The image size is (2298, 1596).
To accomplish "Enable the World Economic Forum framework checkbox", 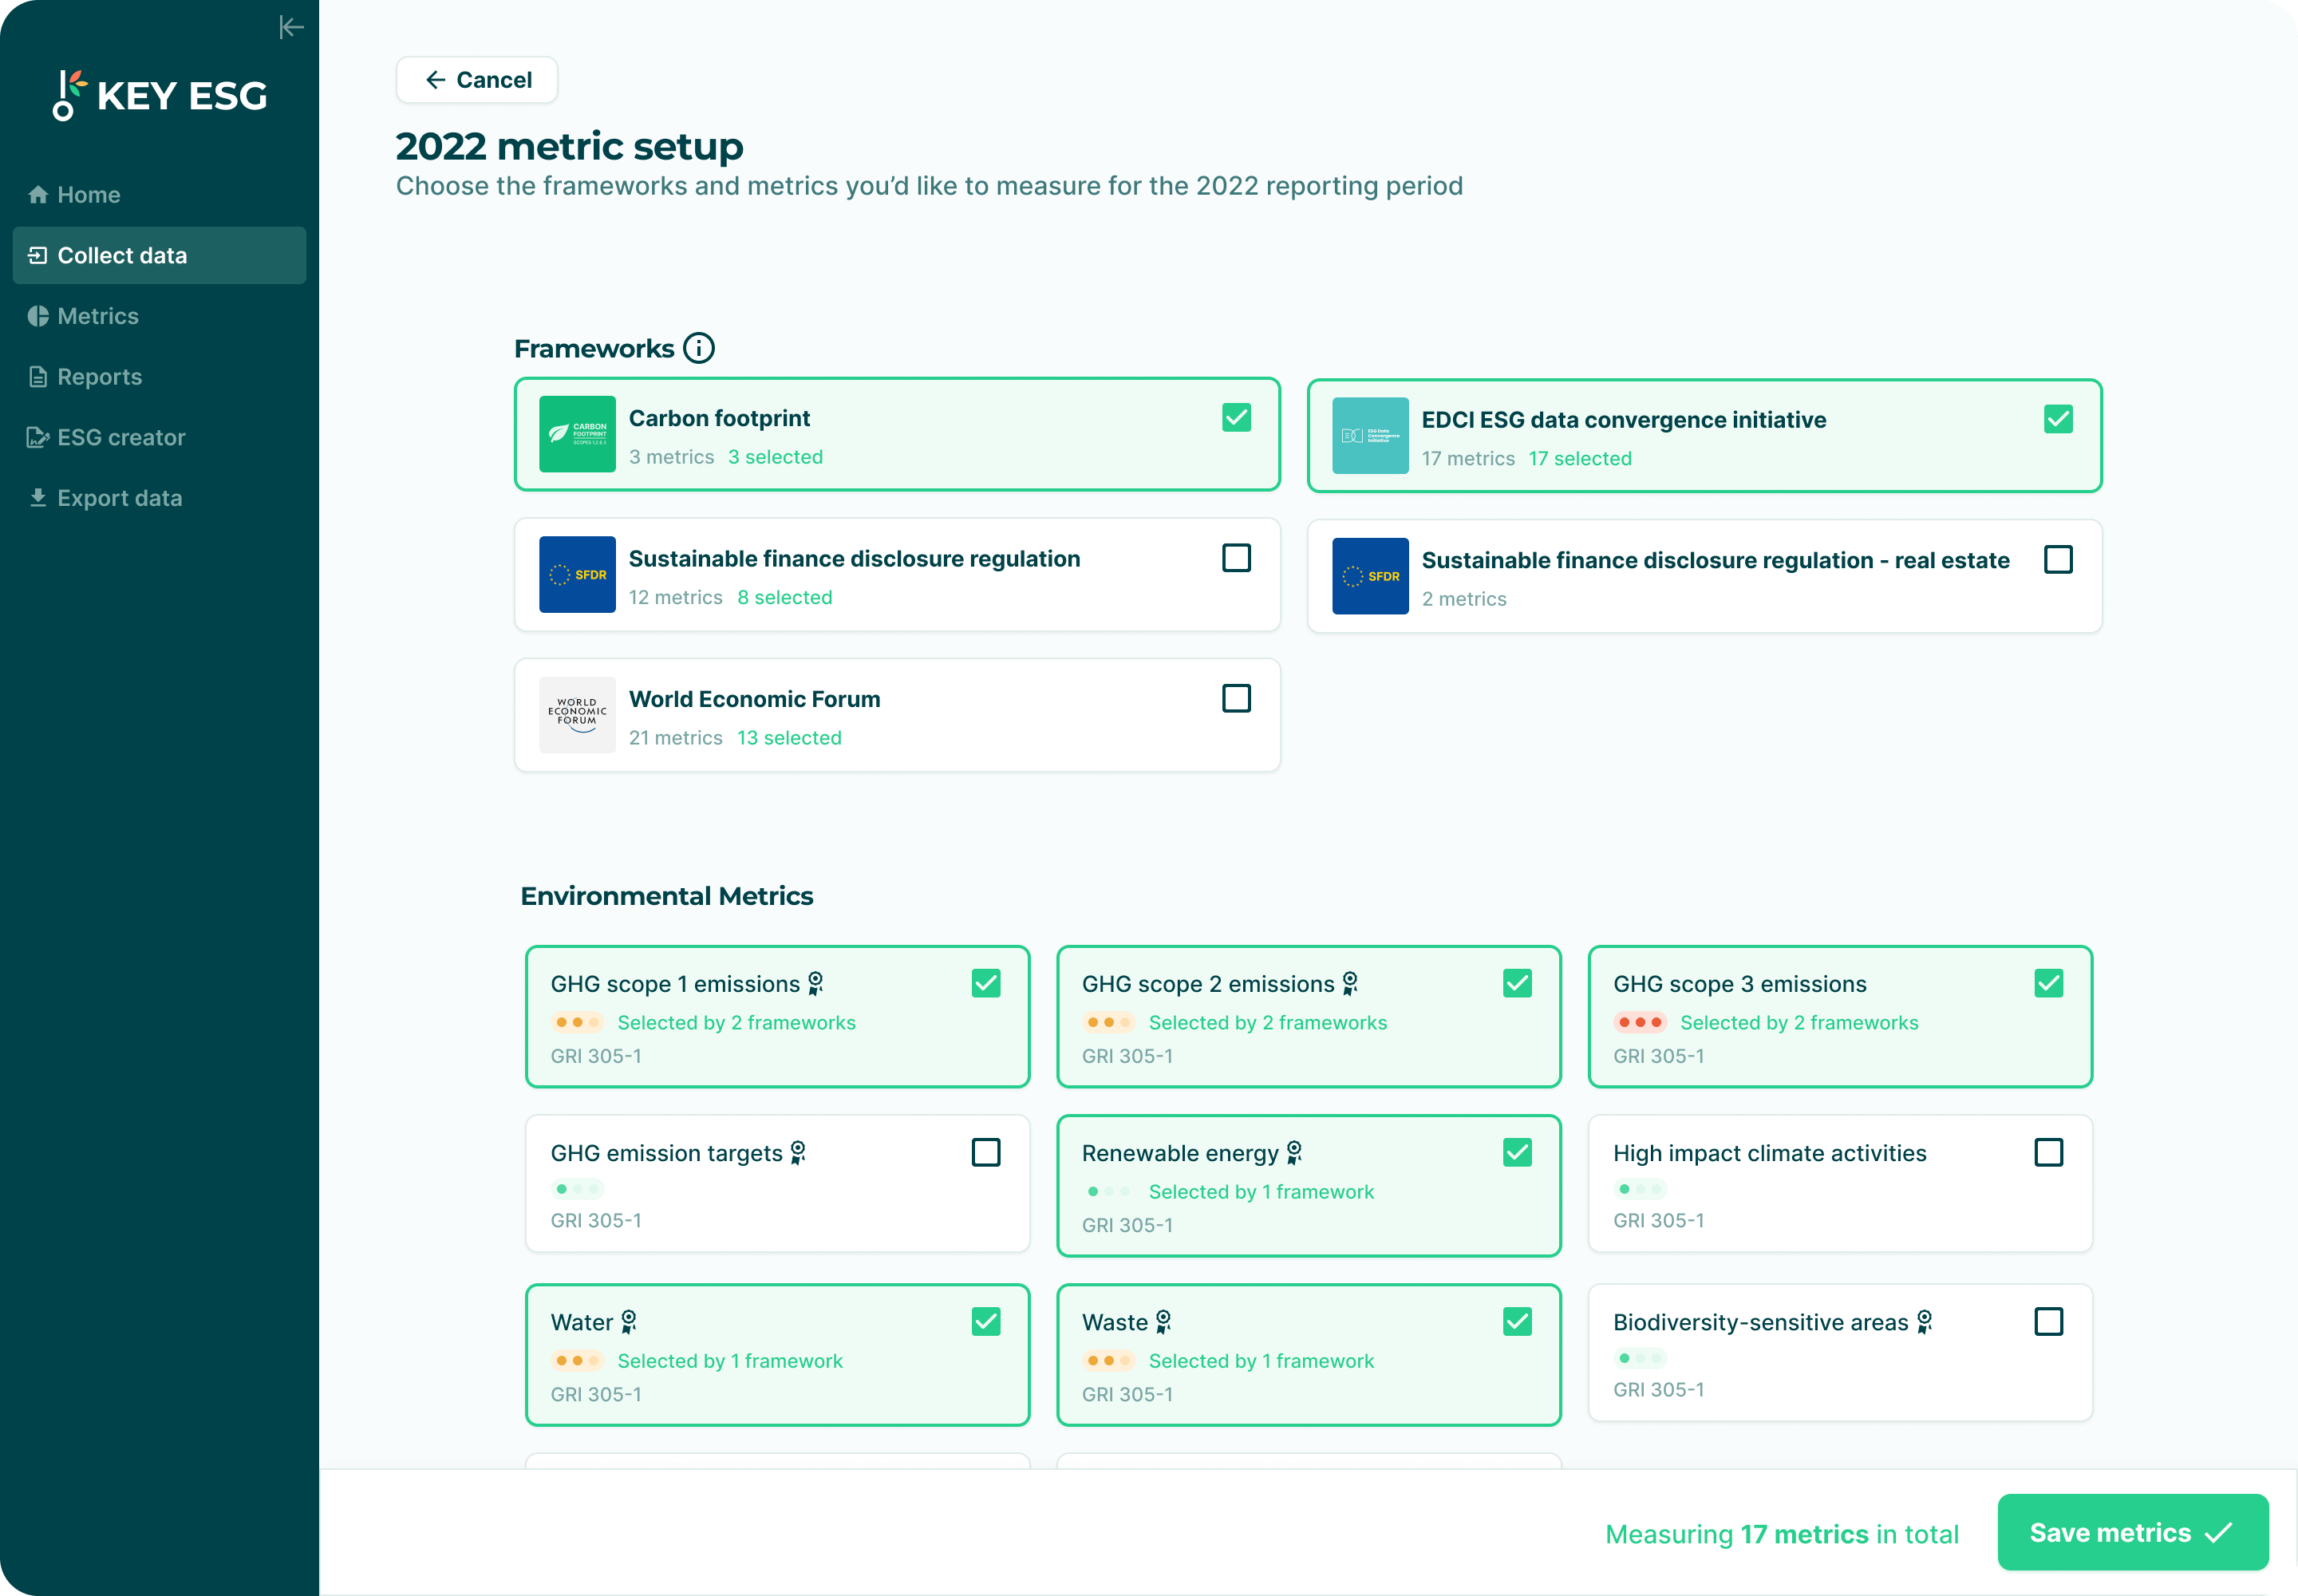I will tap(1236, 698).
